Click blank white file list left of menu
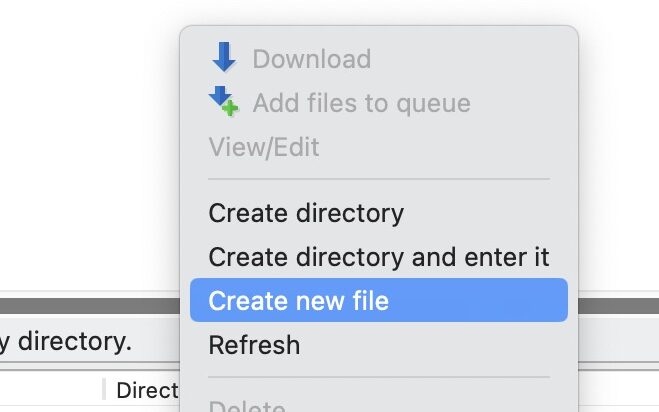The width and height of the screenshot is (659, 412). (90, 145)
